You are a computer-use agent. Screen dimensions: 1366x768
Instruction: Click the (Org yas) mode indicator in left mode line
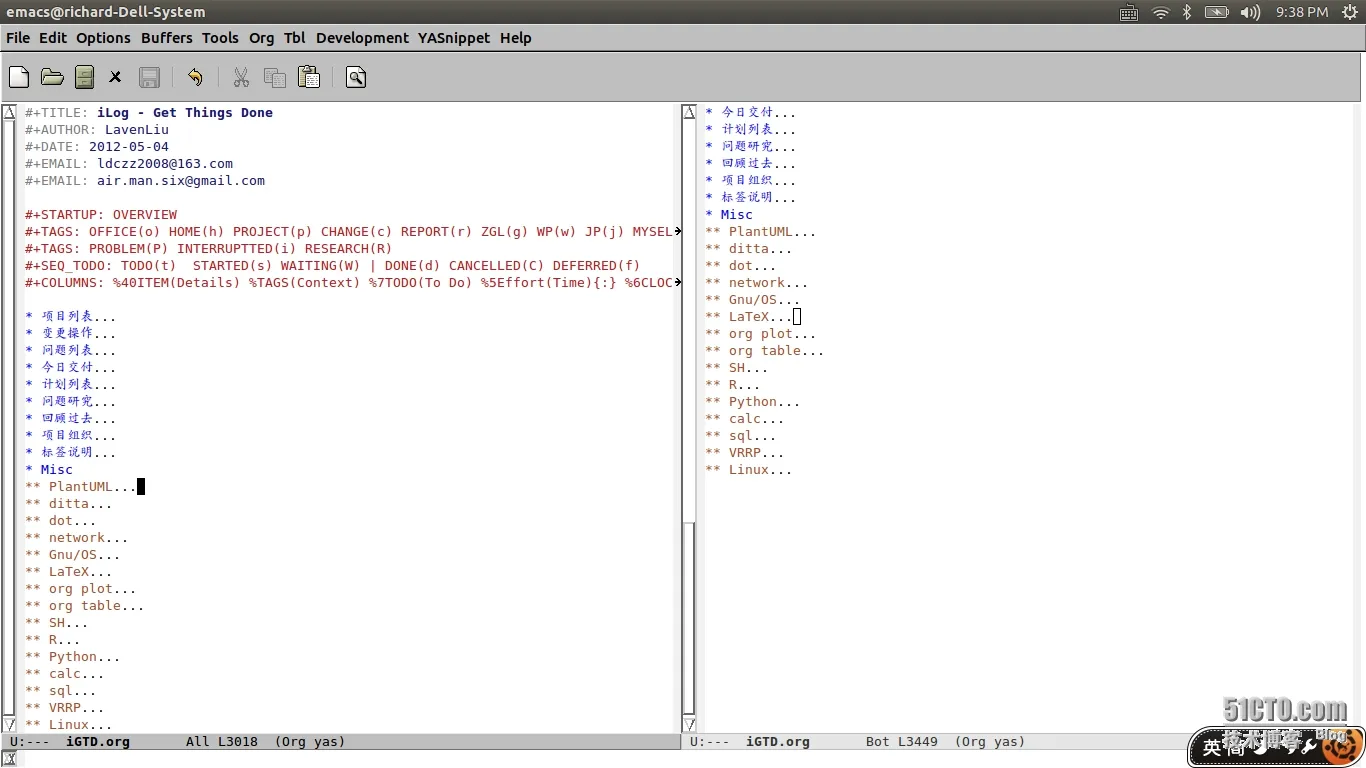[309, 742]
